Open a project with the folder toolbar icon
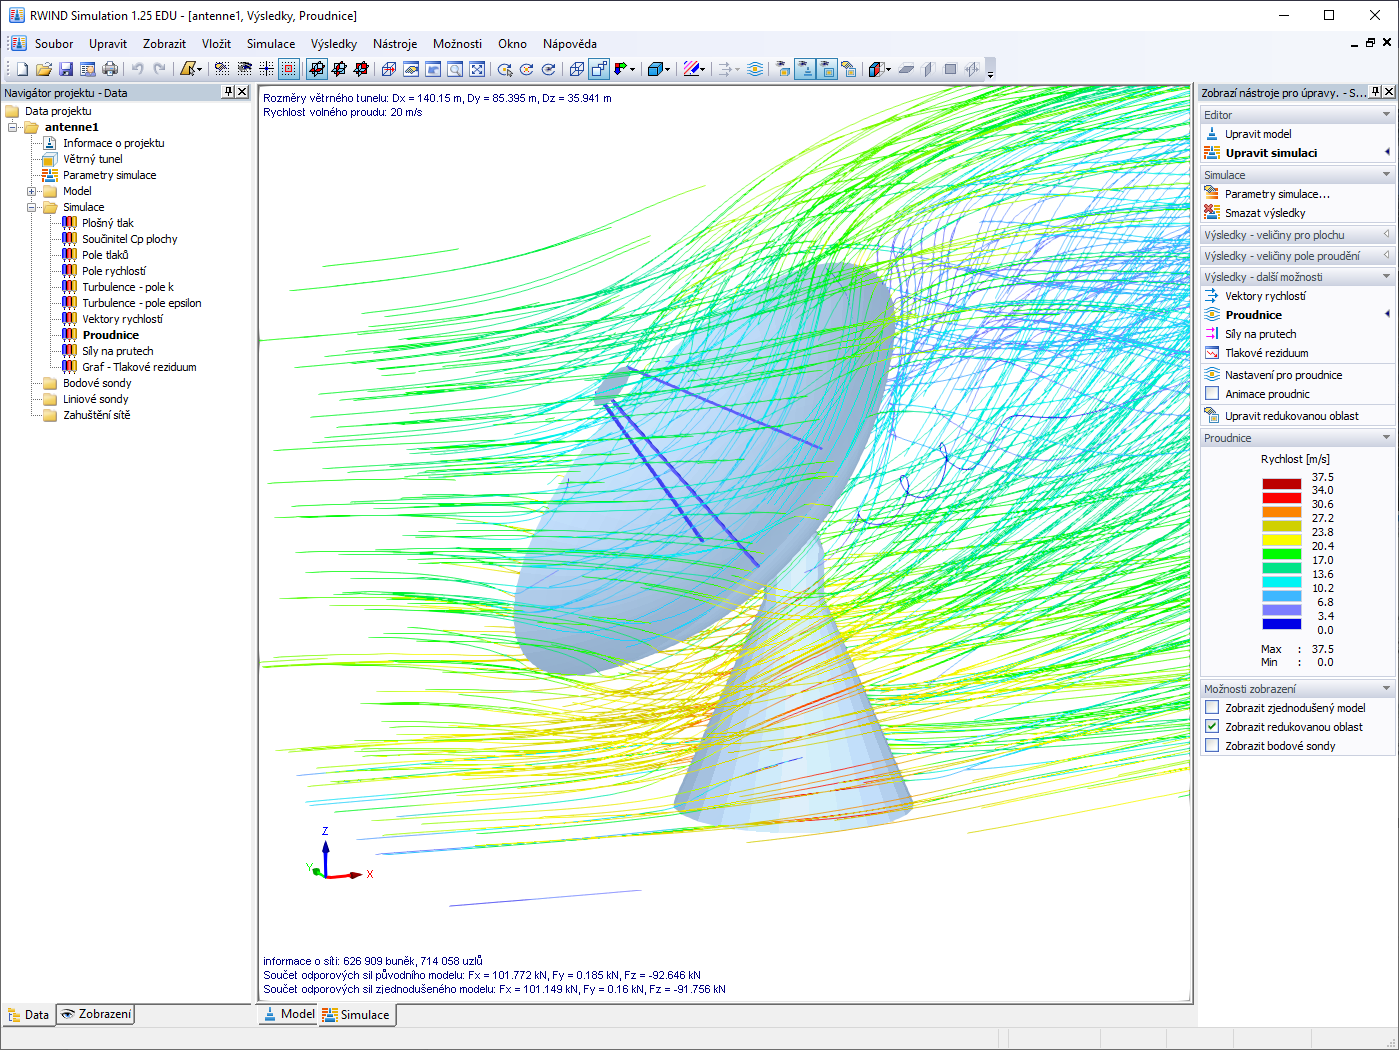1399x1050 pixels. coord(44,69)
